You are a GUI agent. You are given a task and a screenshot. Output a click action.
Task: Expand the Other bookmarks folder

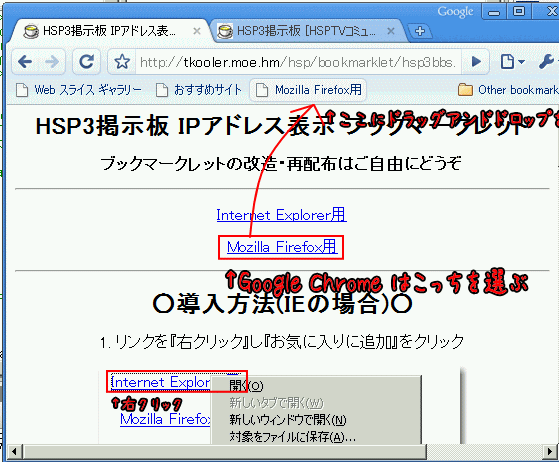[508, 90]
